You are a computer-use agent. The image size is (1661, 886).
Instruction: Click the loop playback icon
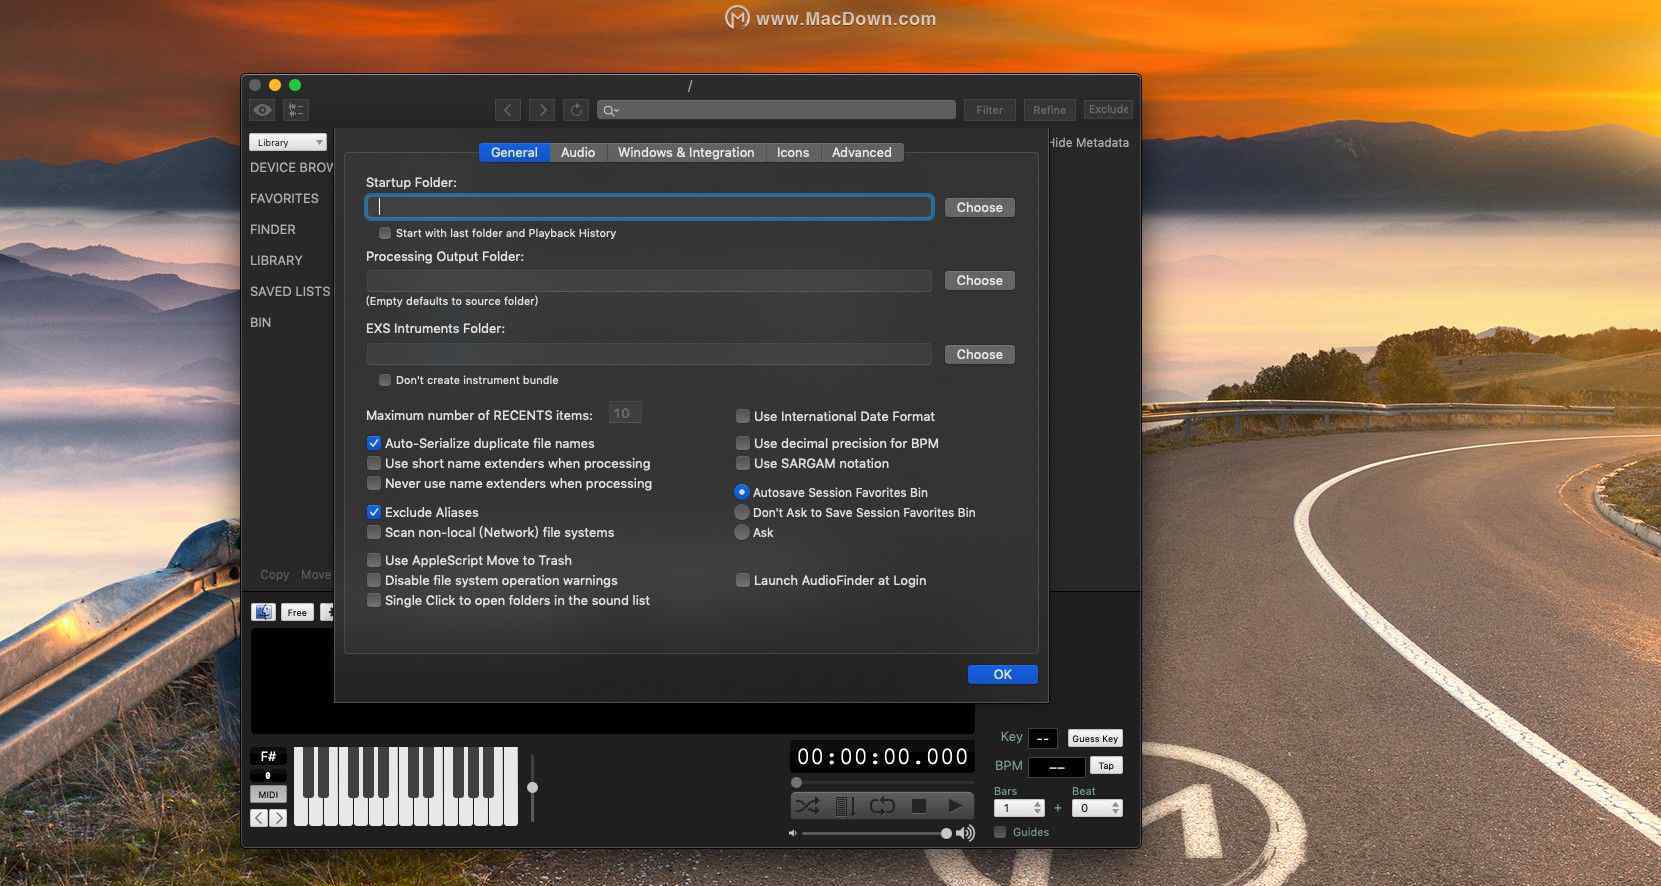(882, 805)
